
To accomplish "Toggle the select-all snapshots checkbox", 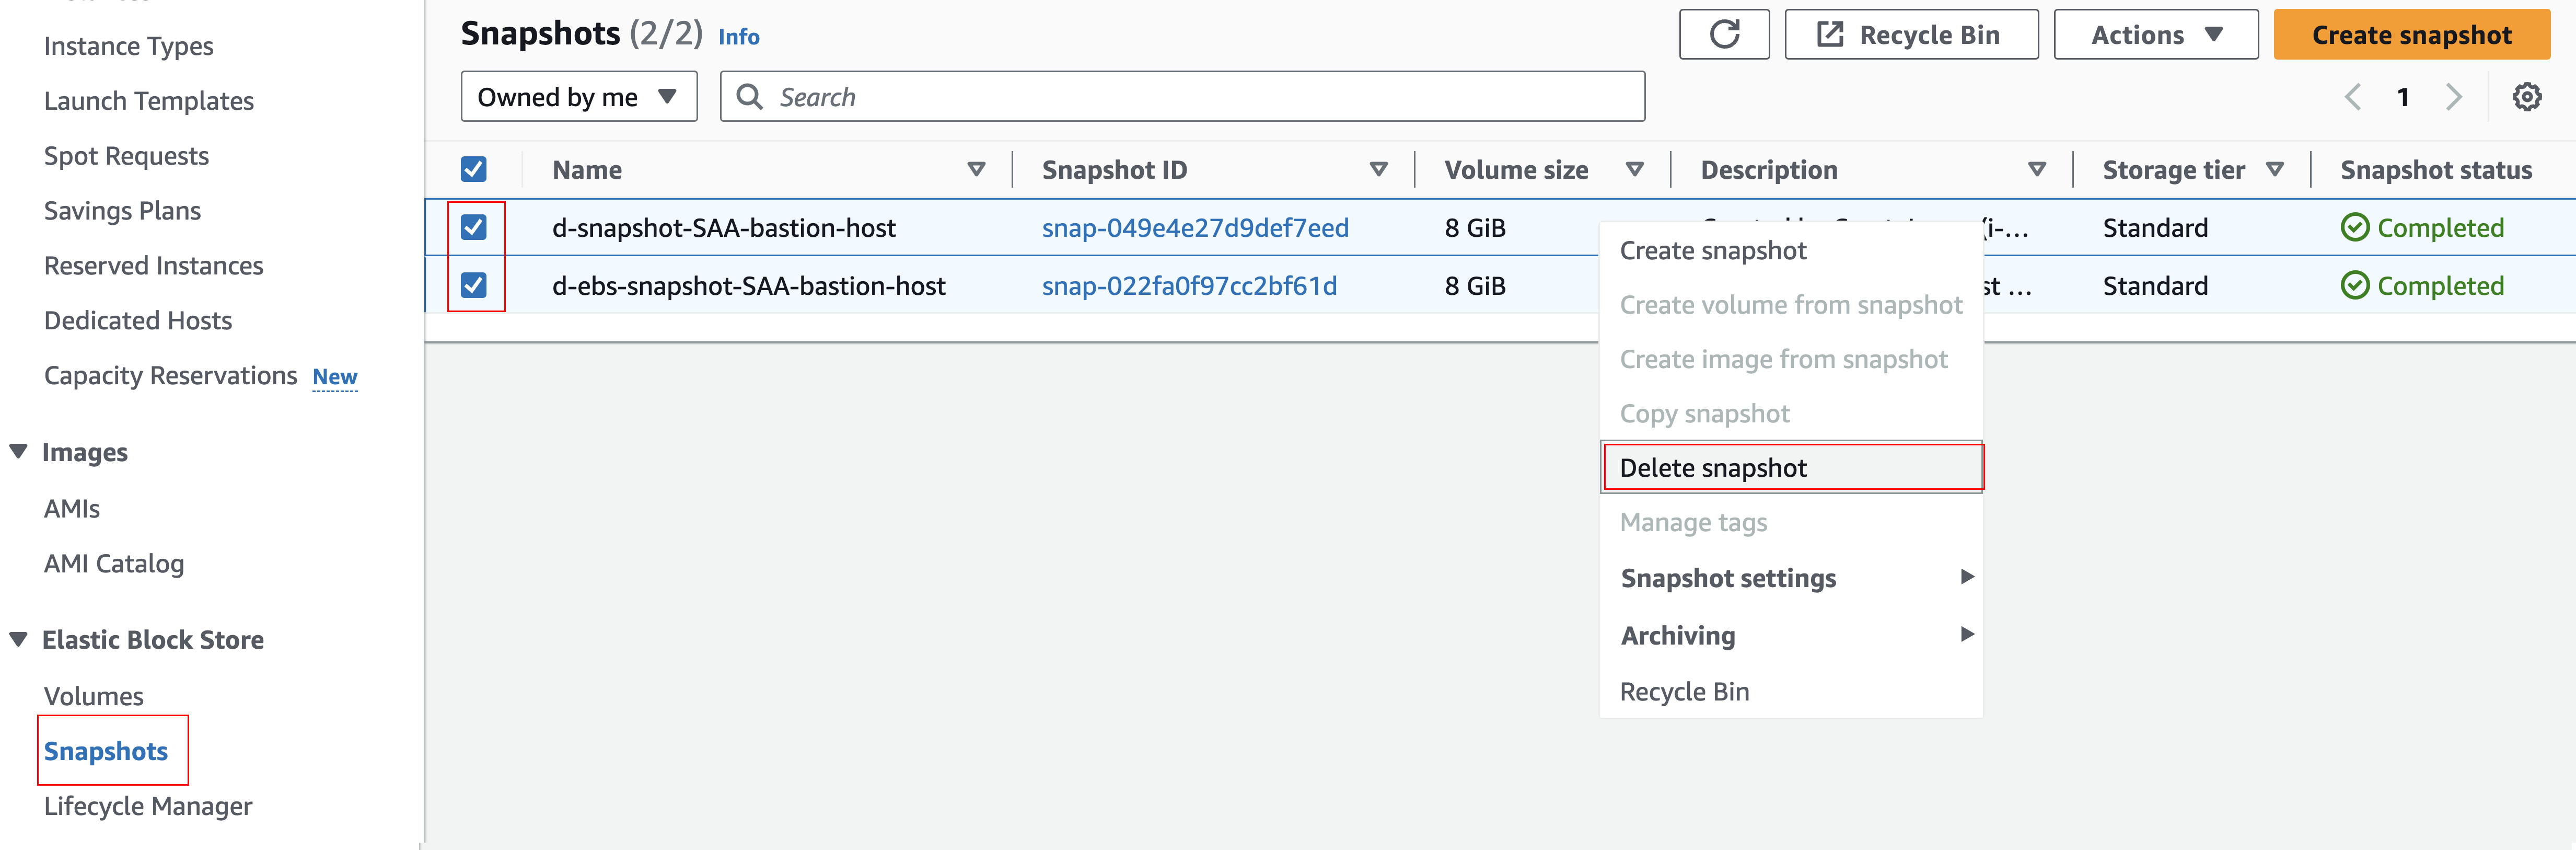I will 474,170.
